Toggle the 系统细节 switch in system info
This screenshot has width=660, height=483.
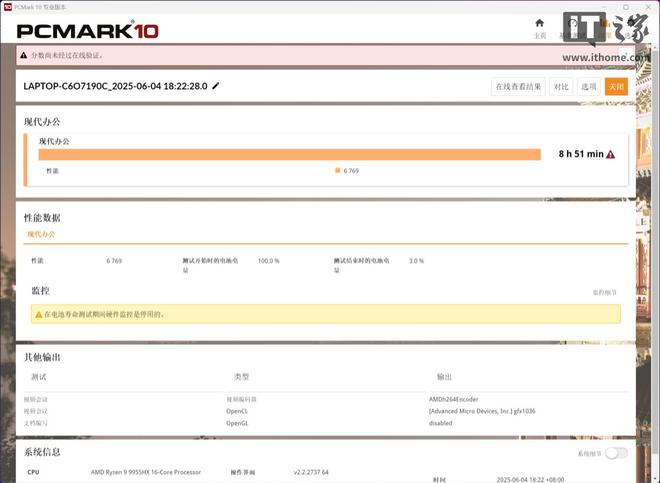(x=616, y=453)
